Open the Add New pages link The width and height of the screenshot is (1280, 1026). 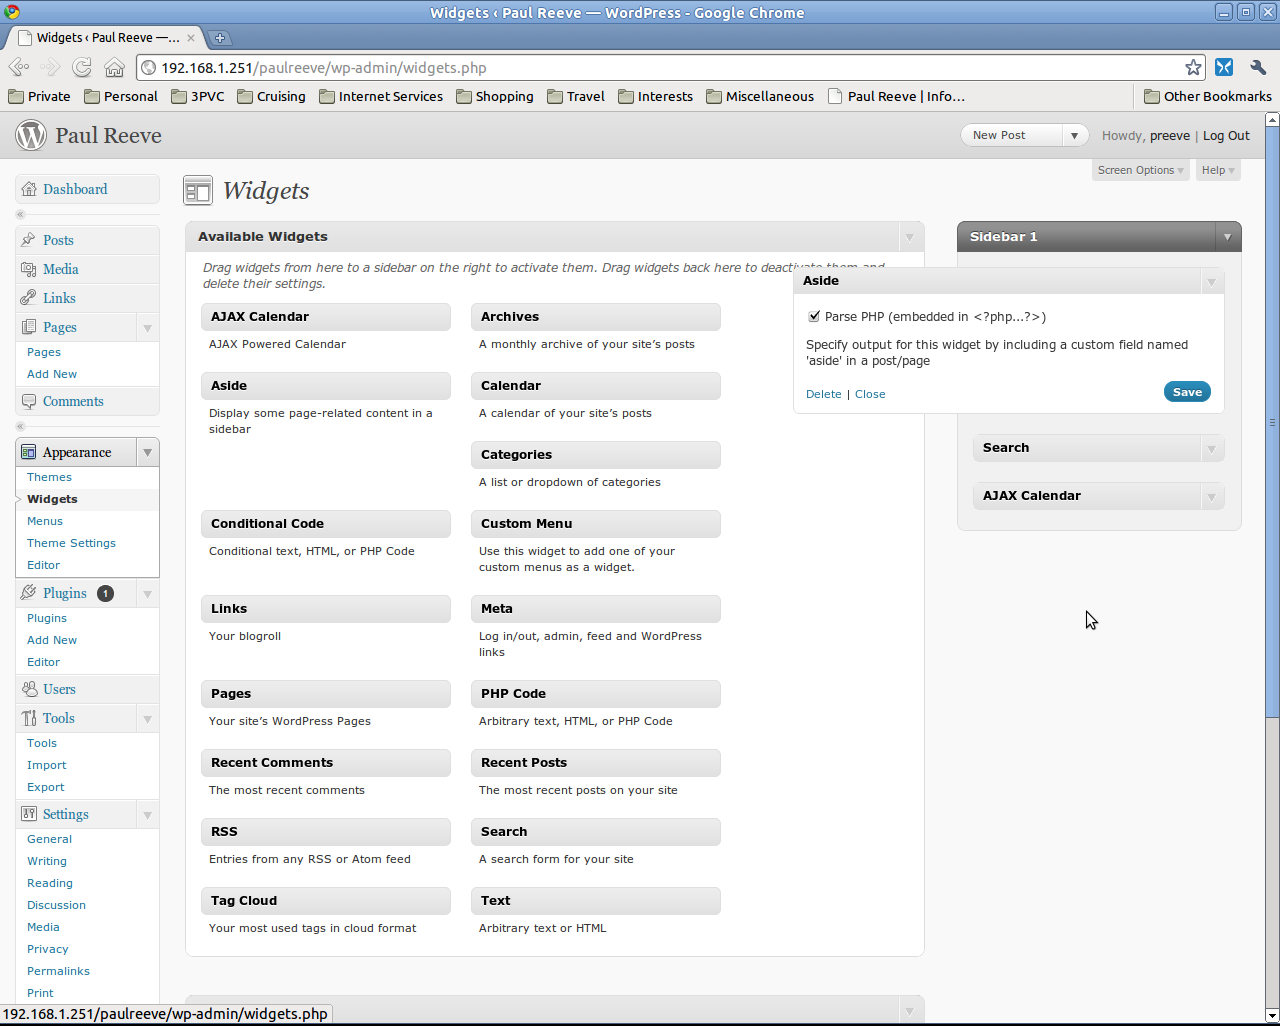[x=52, y=374]
